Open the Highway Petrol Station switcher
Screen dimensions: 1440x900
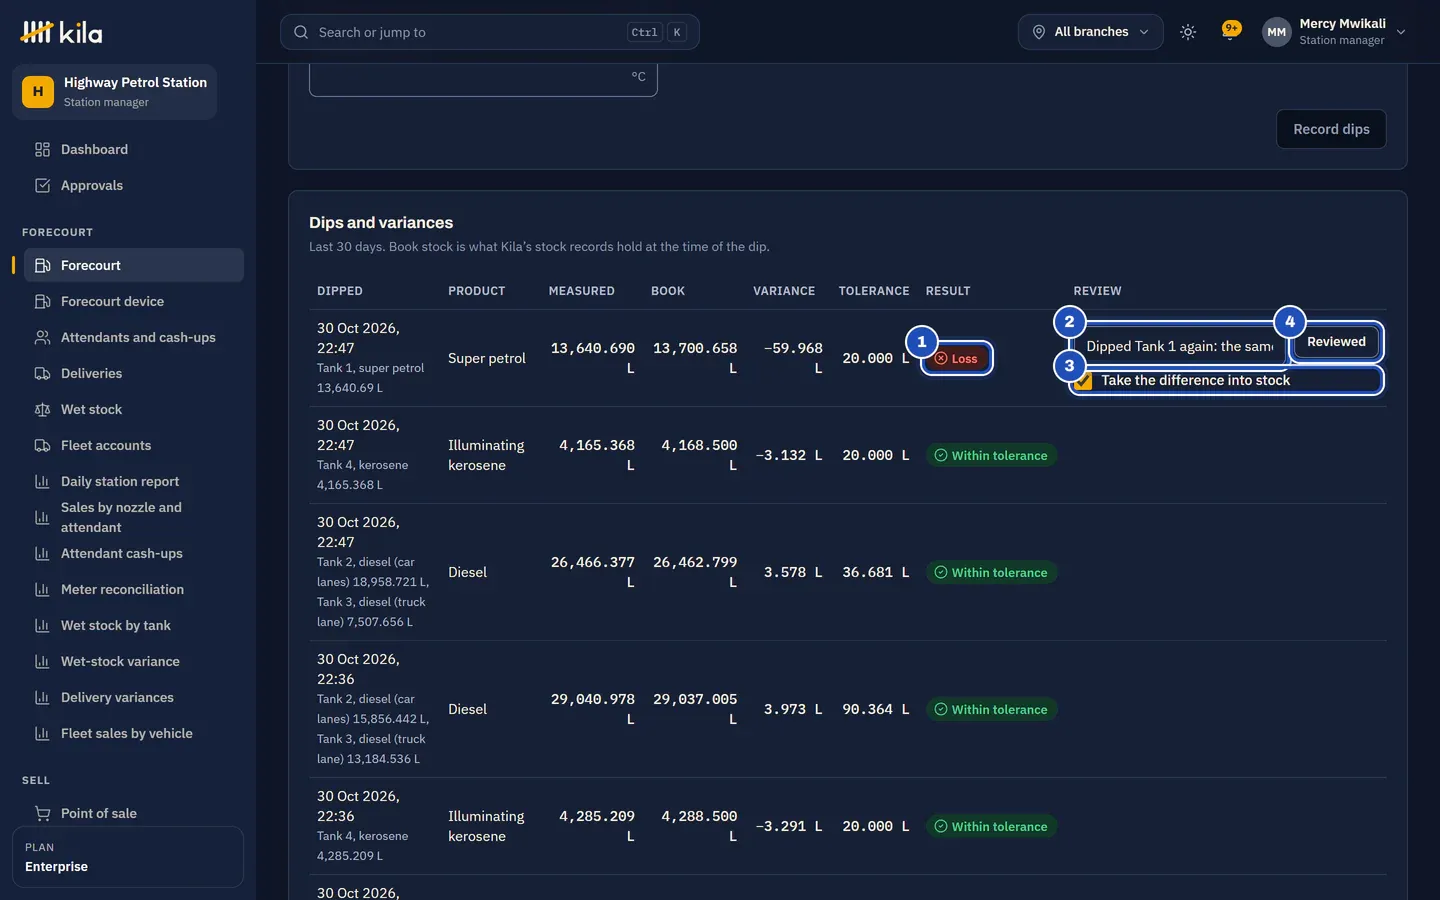click(114, 92)
